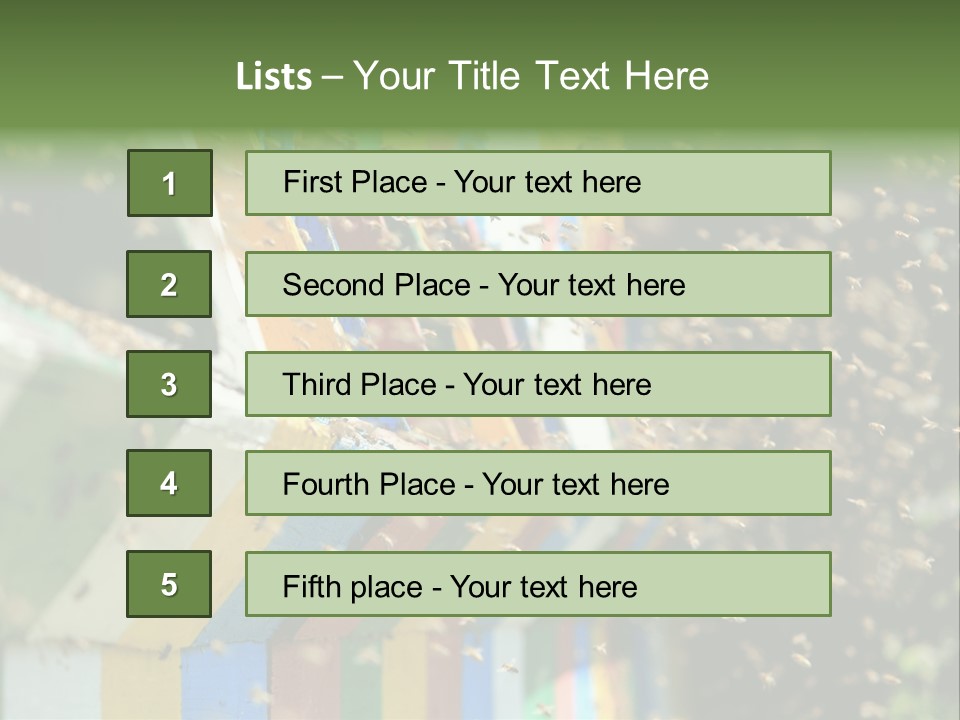Viewport: 960px width, 720px height.
Task: Click the words 'Fourth Place' in the fourth bar
Action: point(369,484)
